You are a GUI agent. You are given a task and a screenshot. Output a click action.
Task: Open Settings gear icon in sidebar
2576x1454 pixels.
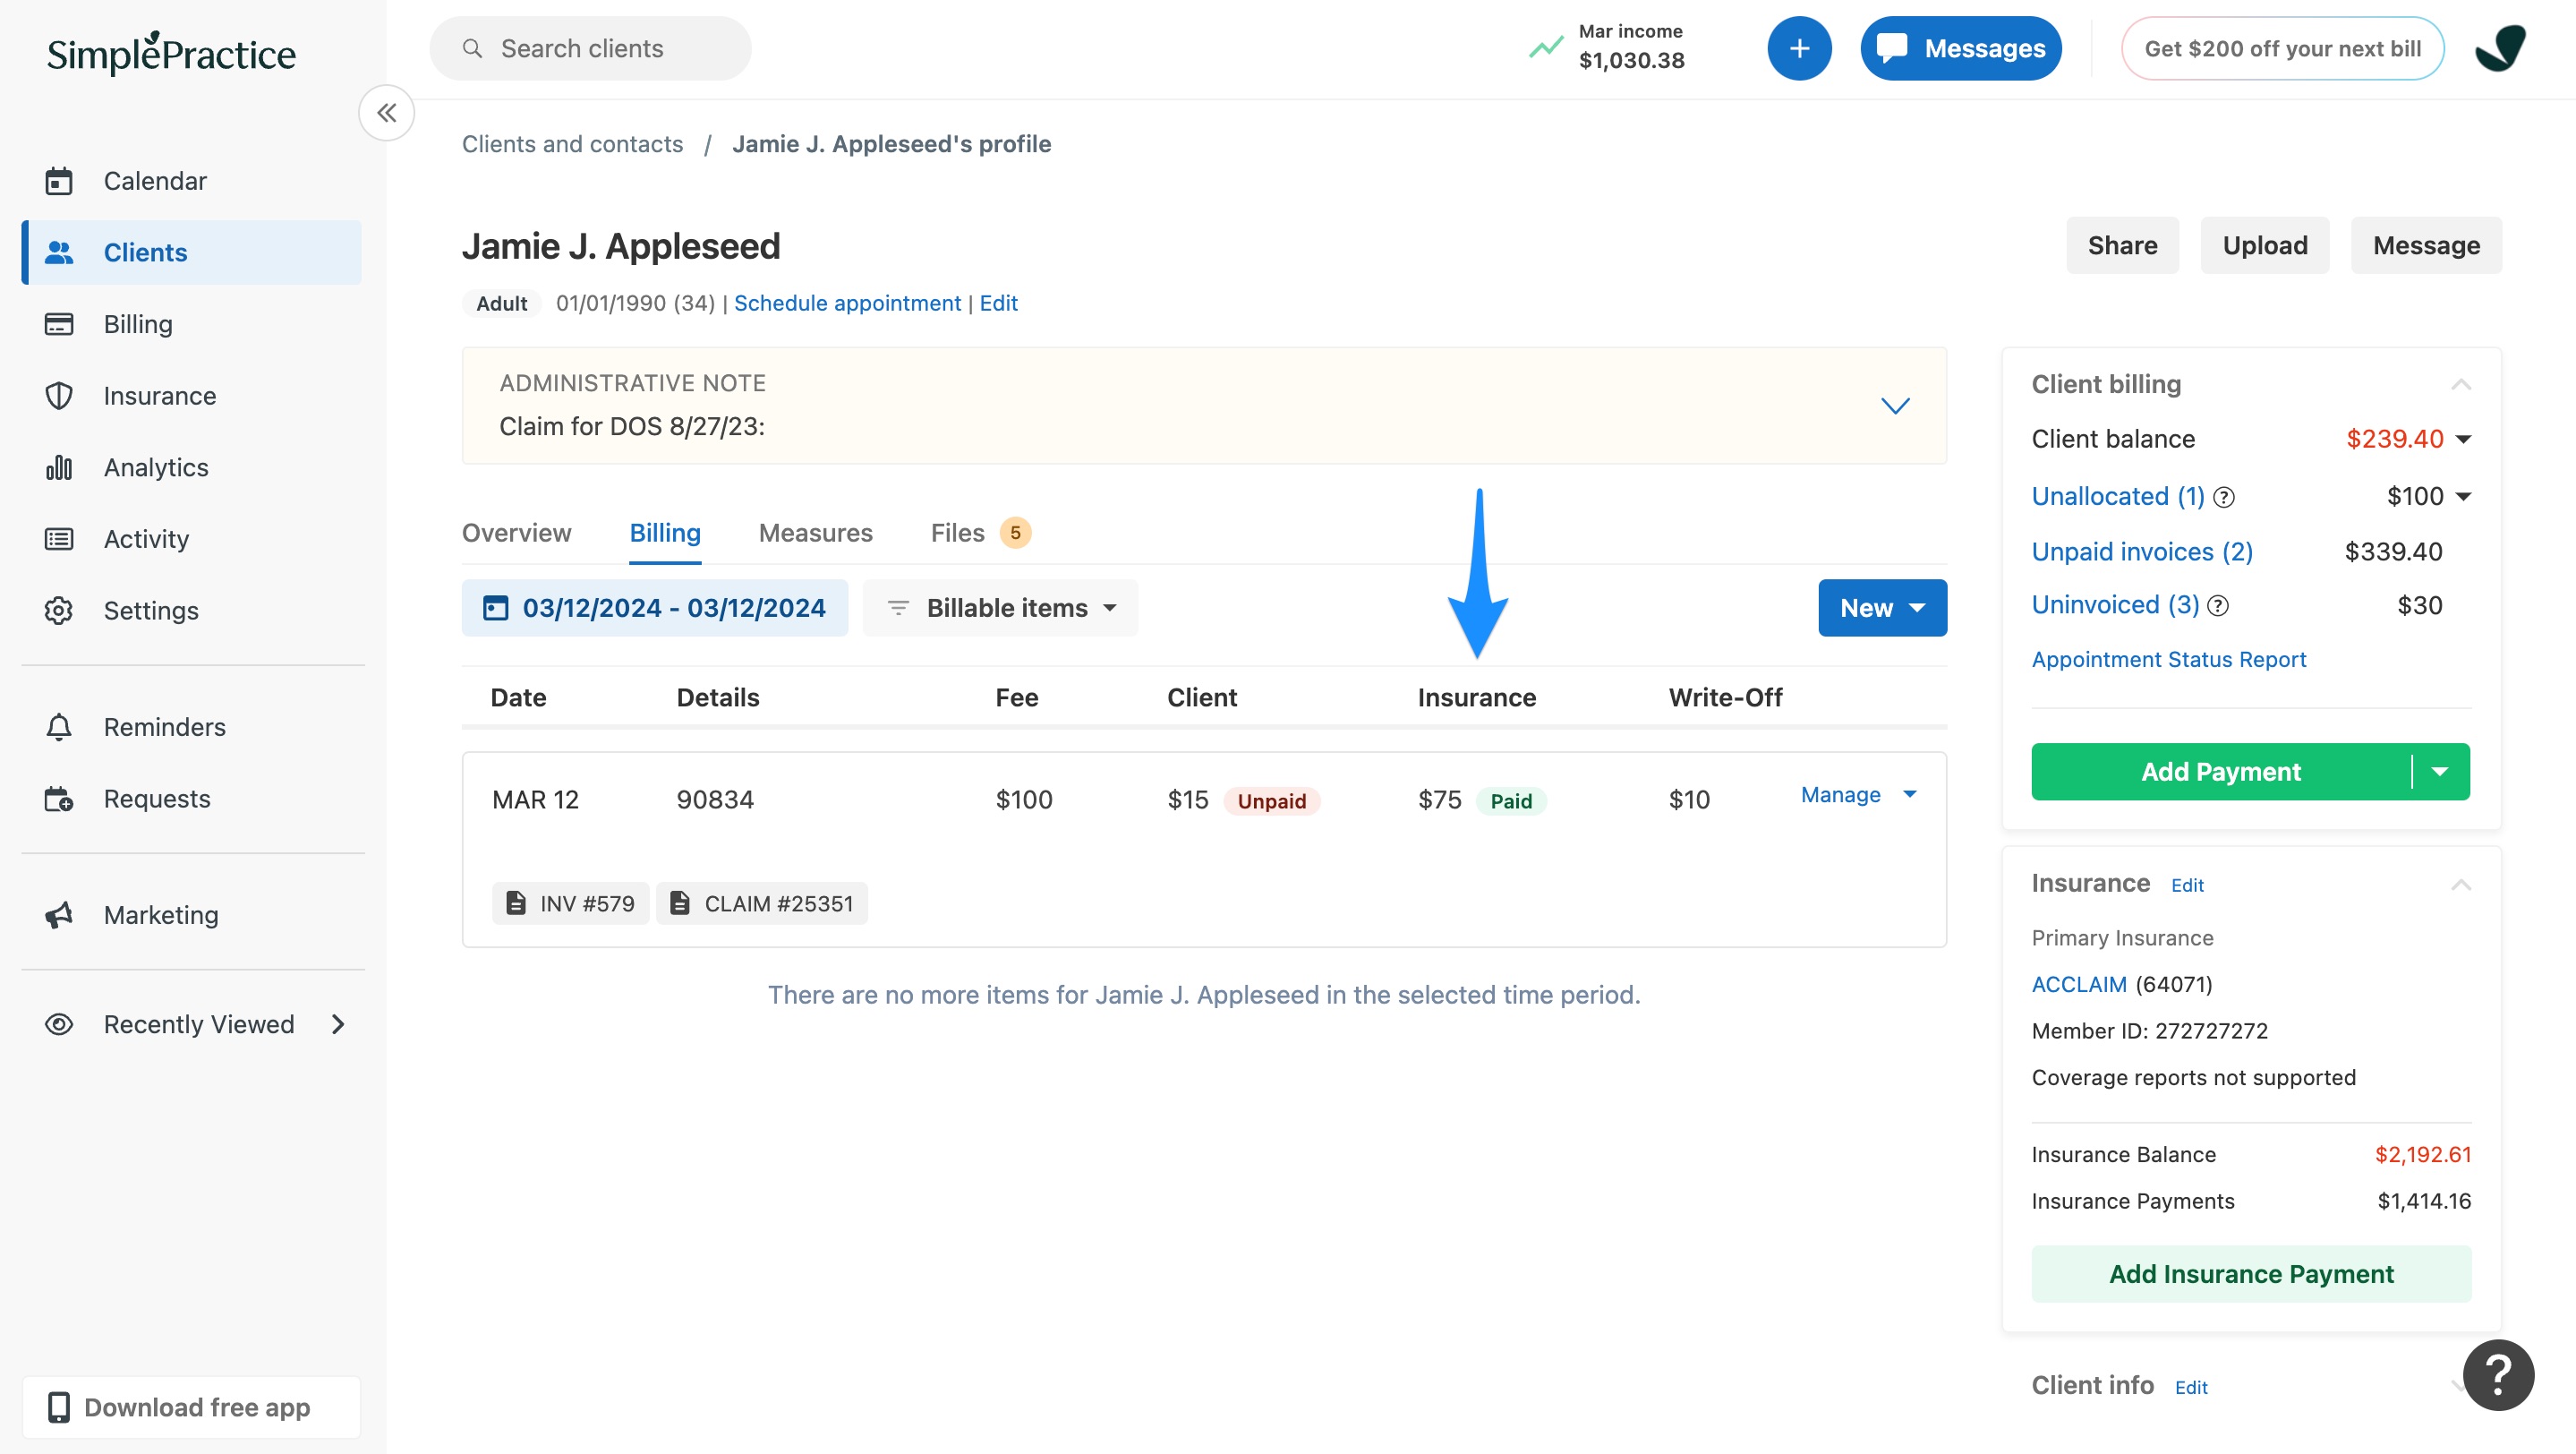click(59, 610)
